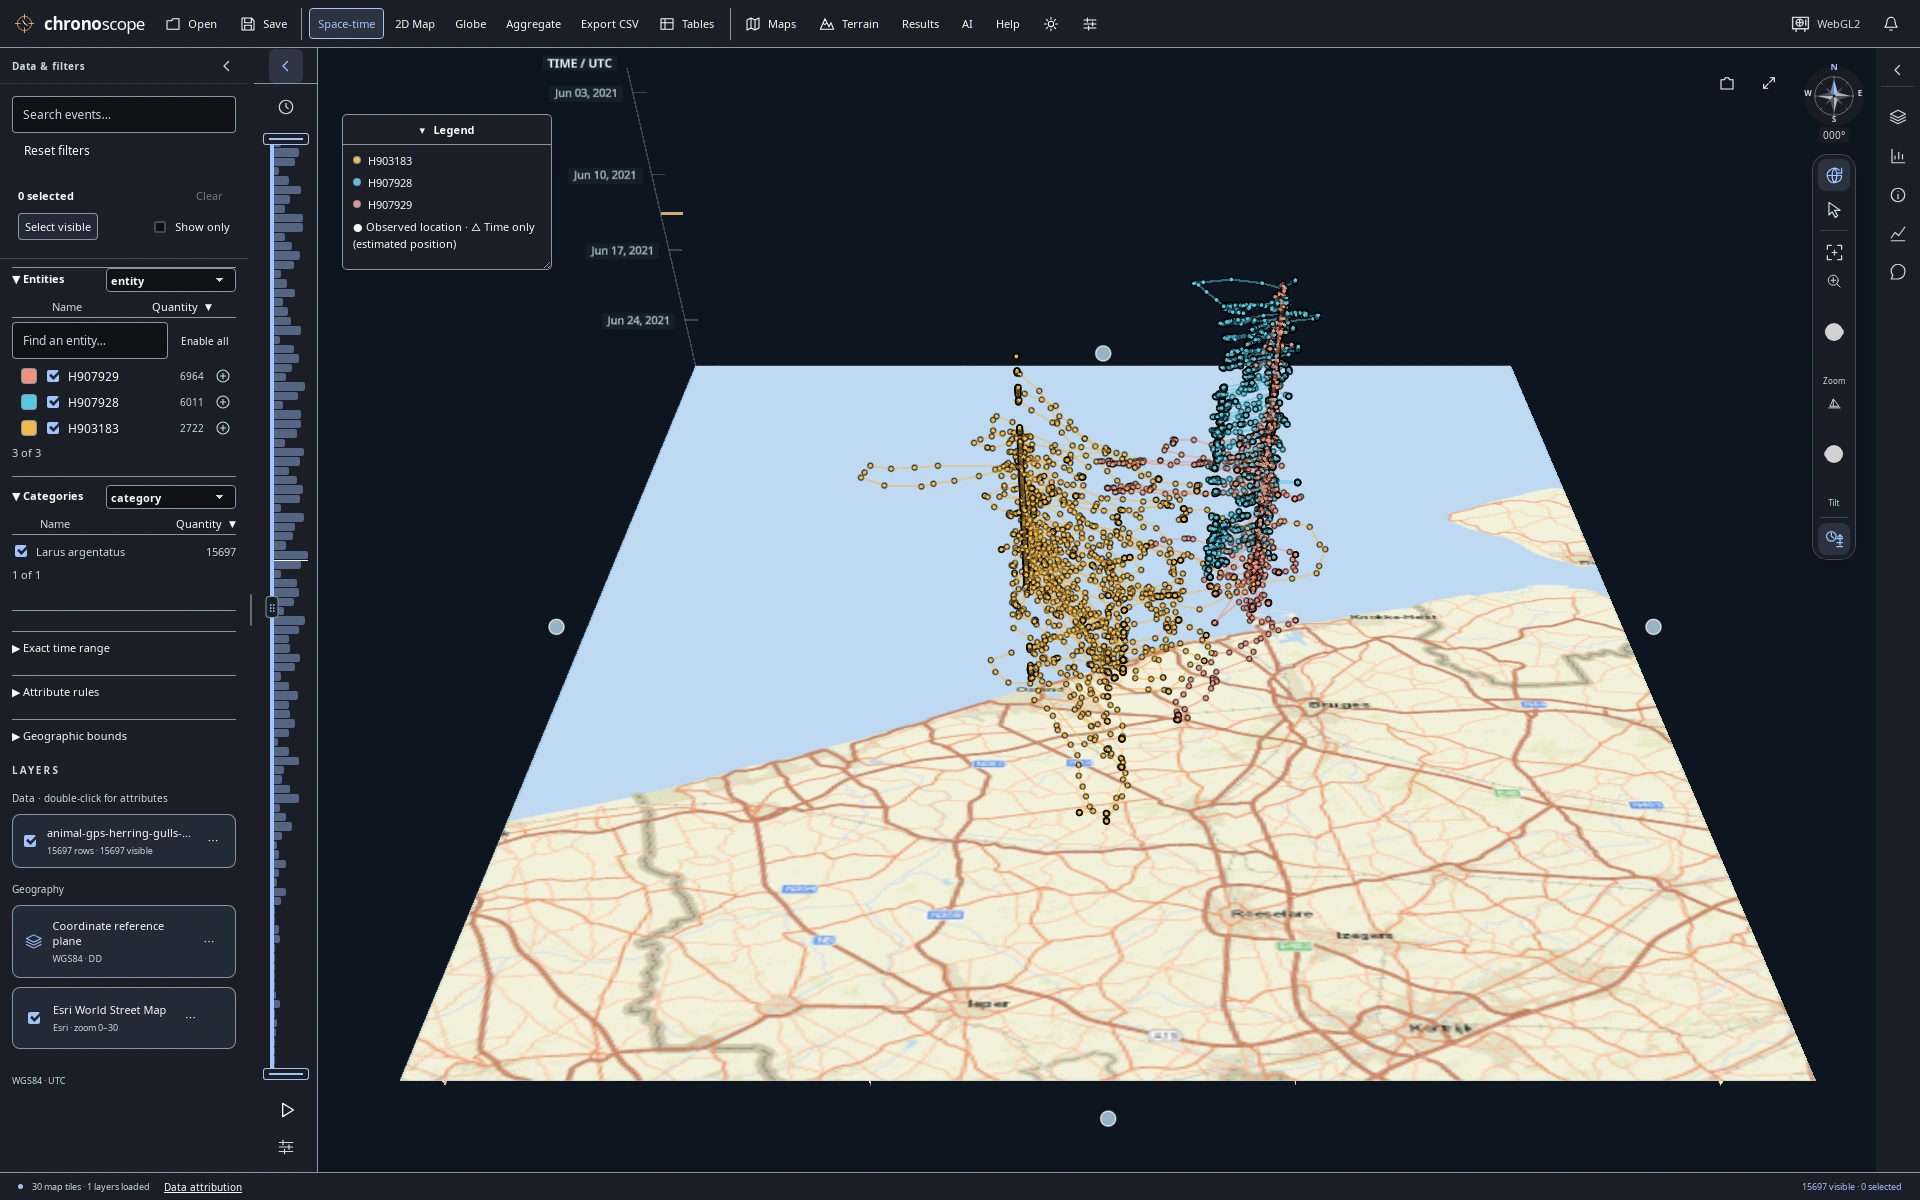Open the category dropdown in Categories section
Viewport: 1920px width, 1200px height.
pos(170,497)
